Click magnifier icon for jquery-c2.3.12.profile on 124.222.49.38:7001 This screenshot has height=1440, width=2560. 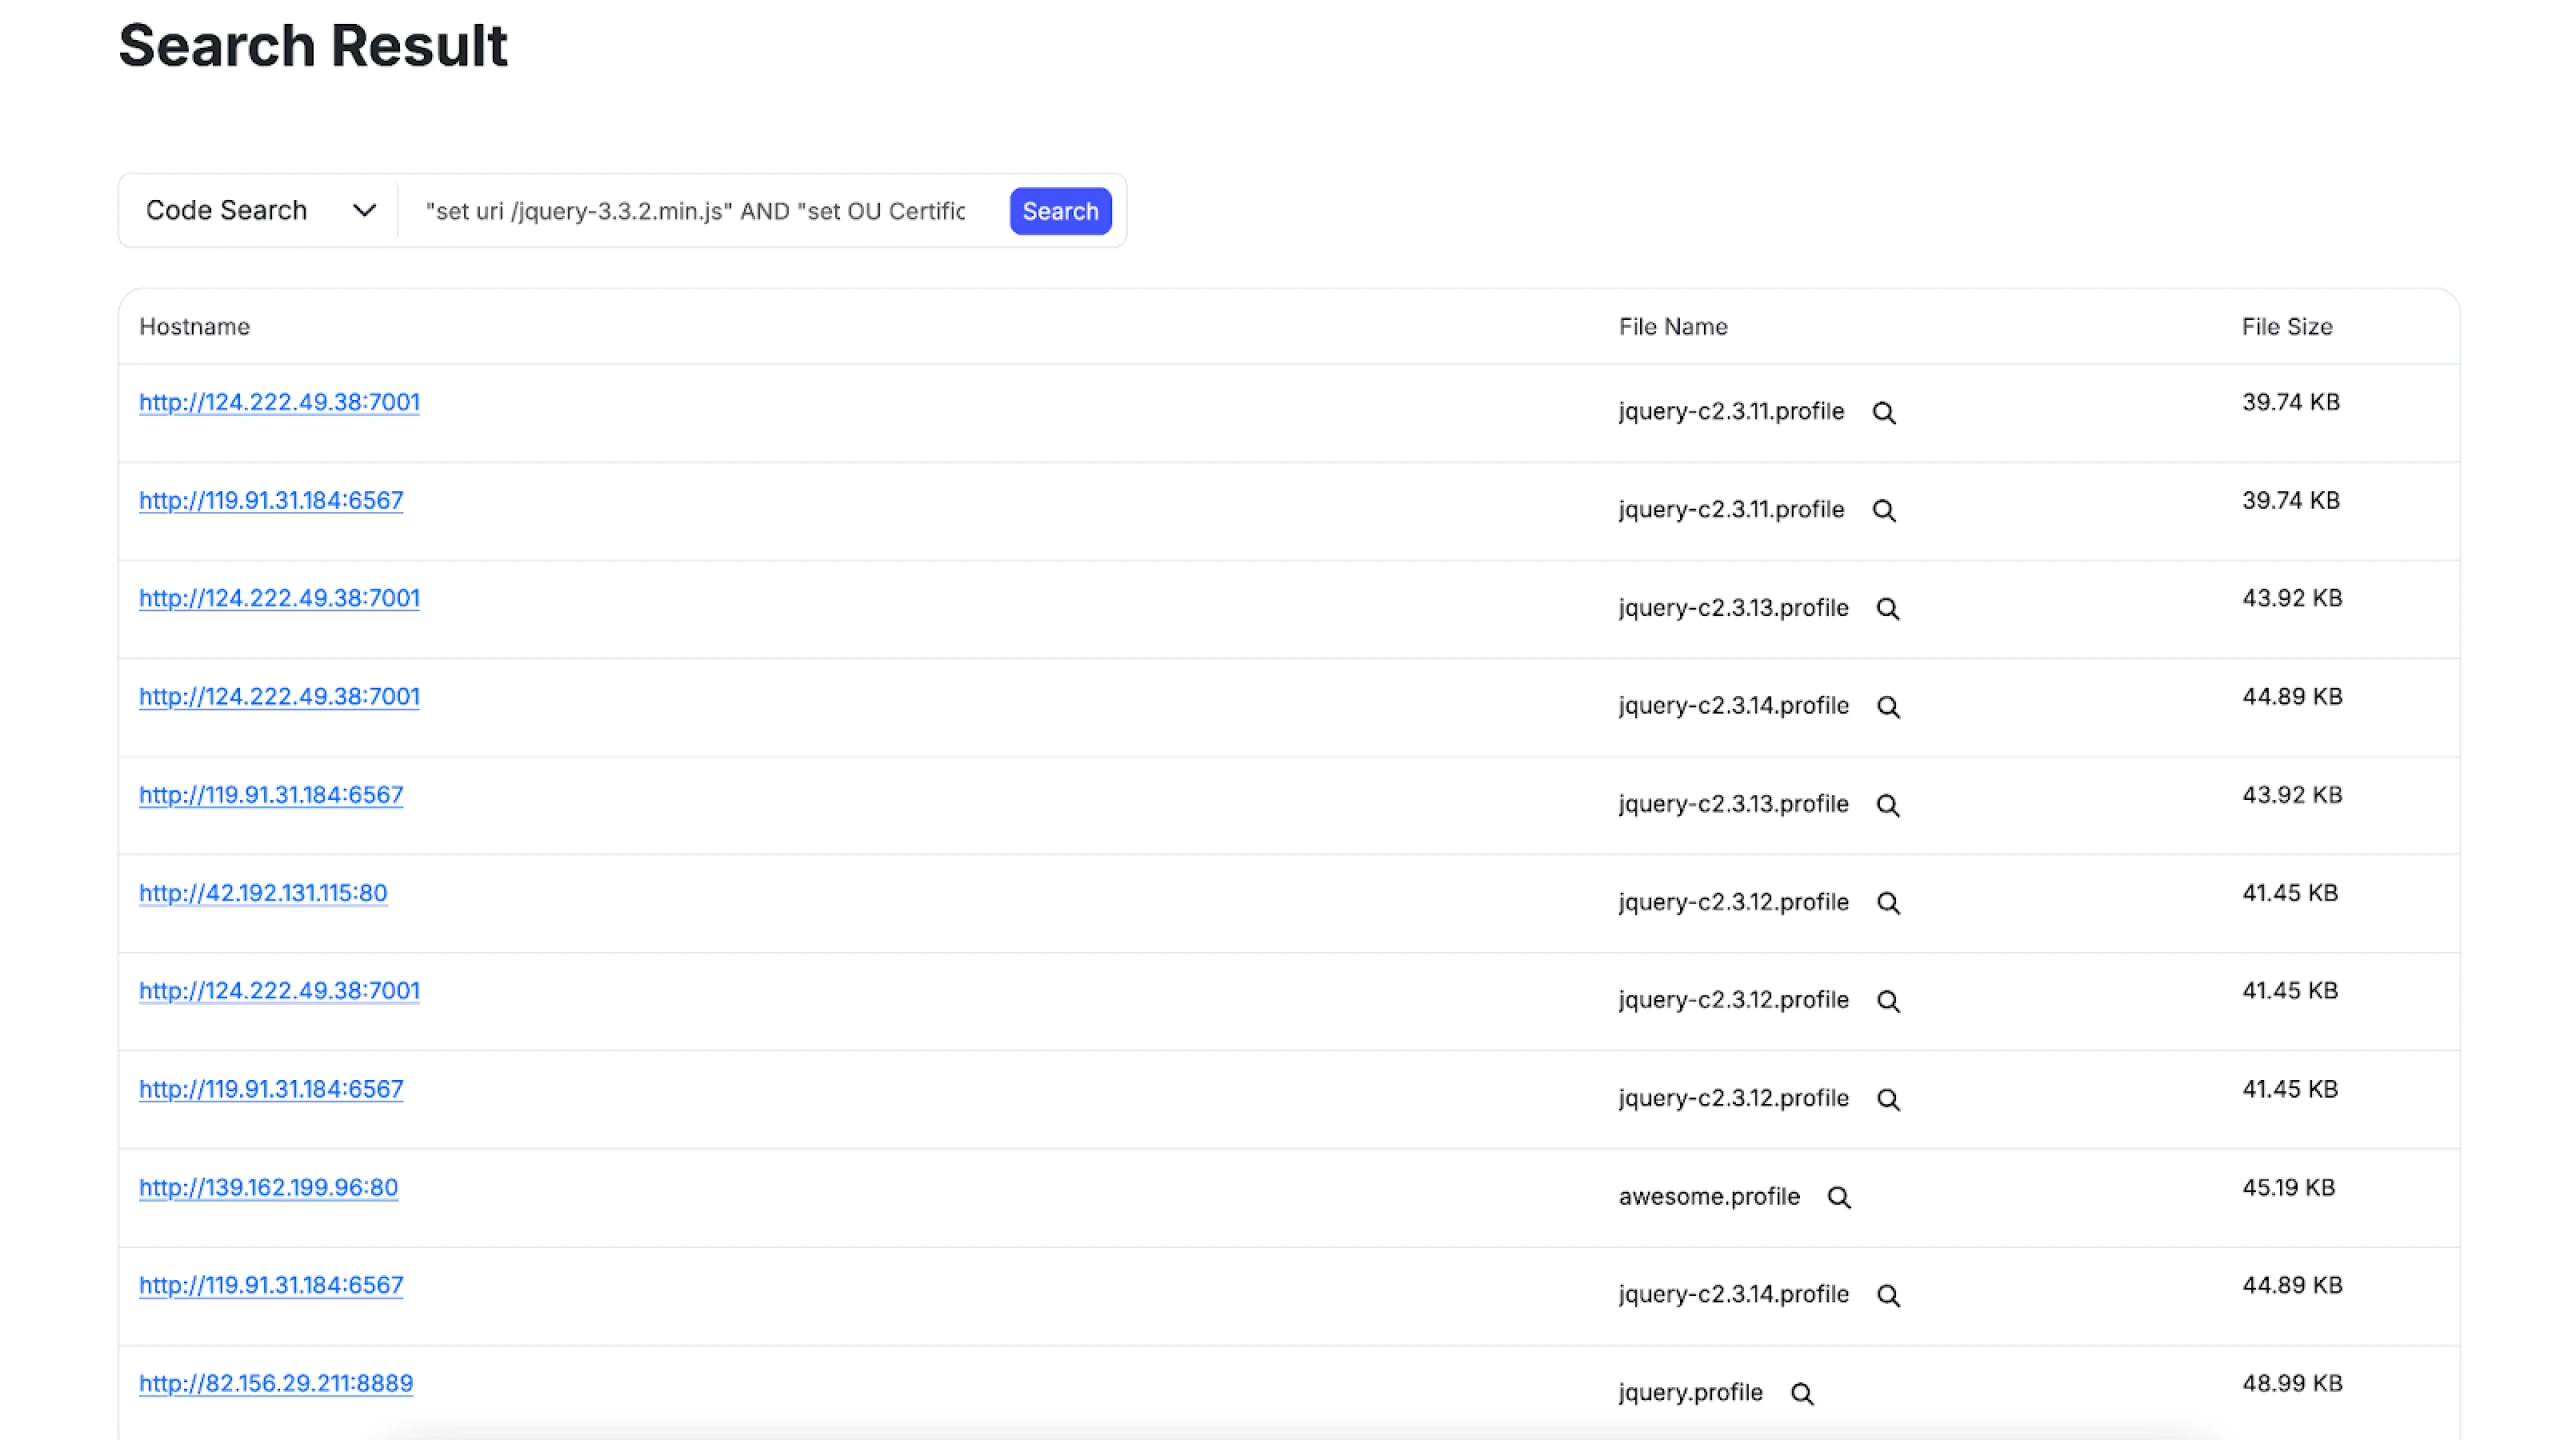[1888, 1001]
